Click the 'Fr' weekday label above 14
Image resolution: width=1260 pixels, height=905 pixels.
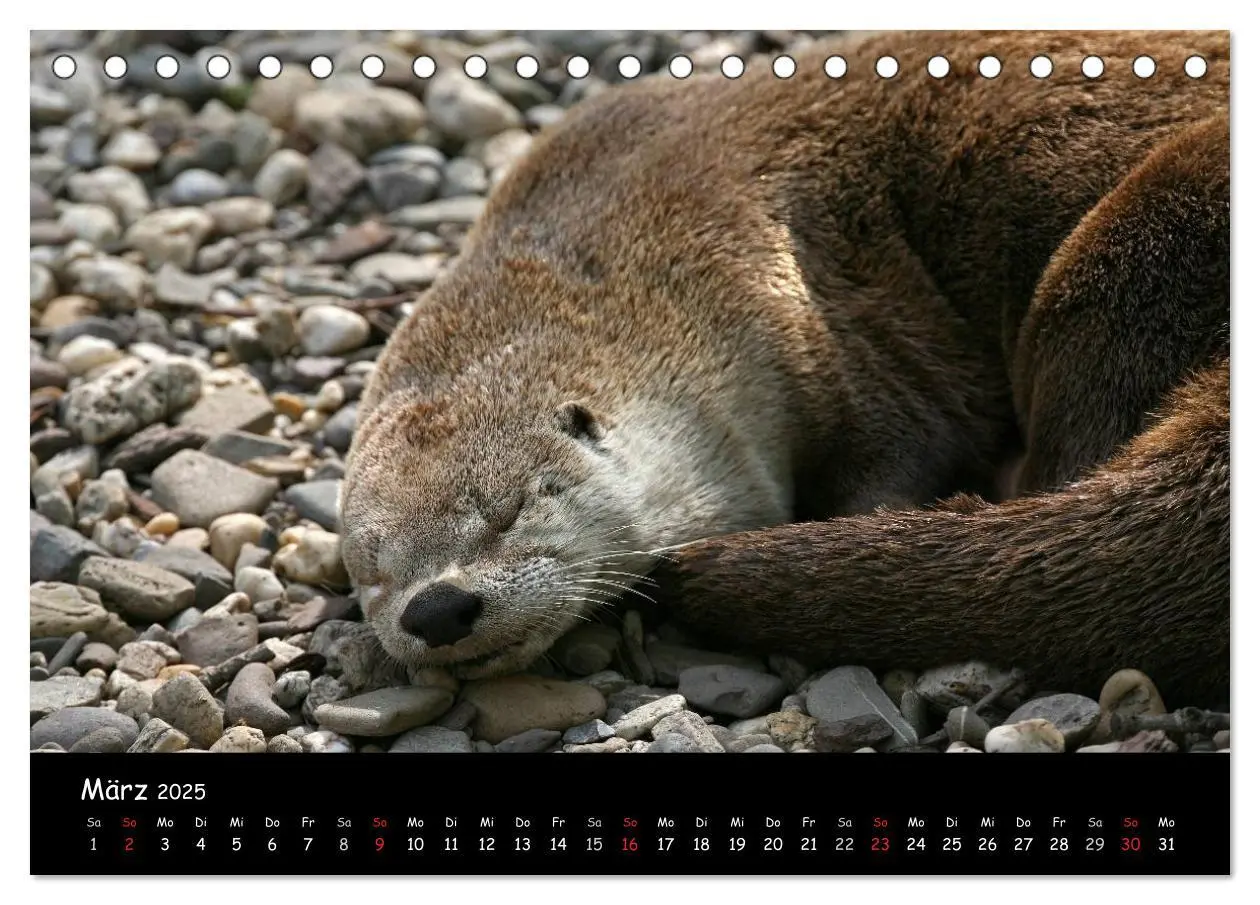click(x=558, y=822)
